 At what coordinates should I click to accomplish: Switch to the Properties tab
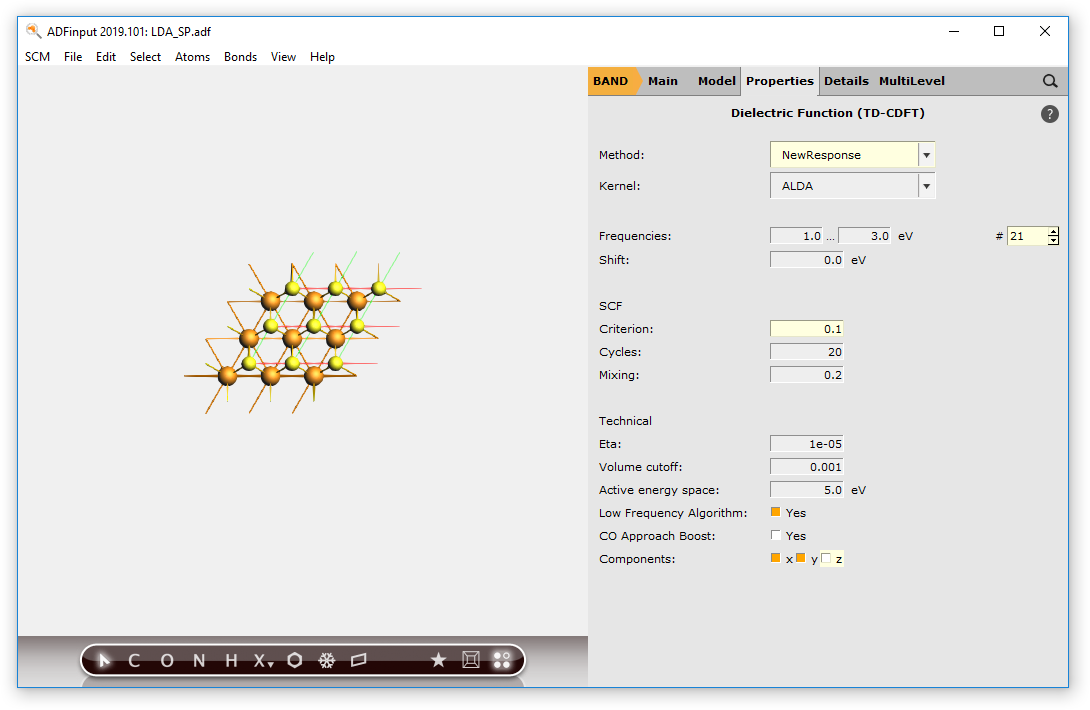pos(780,81)
